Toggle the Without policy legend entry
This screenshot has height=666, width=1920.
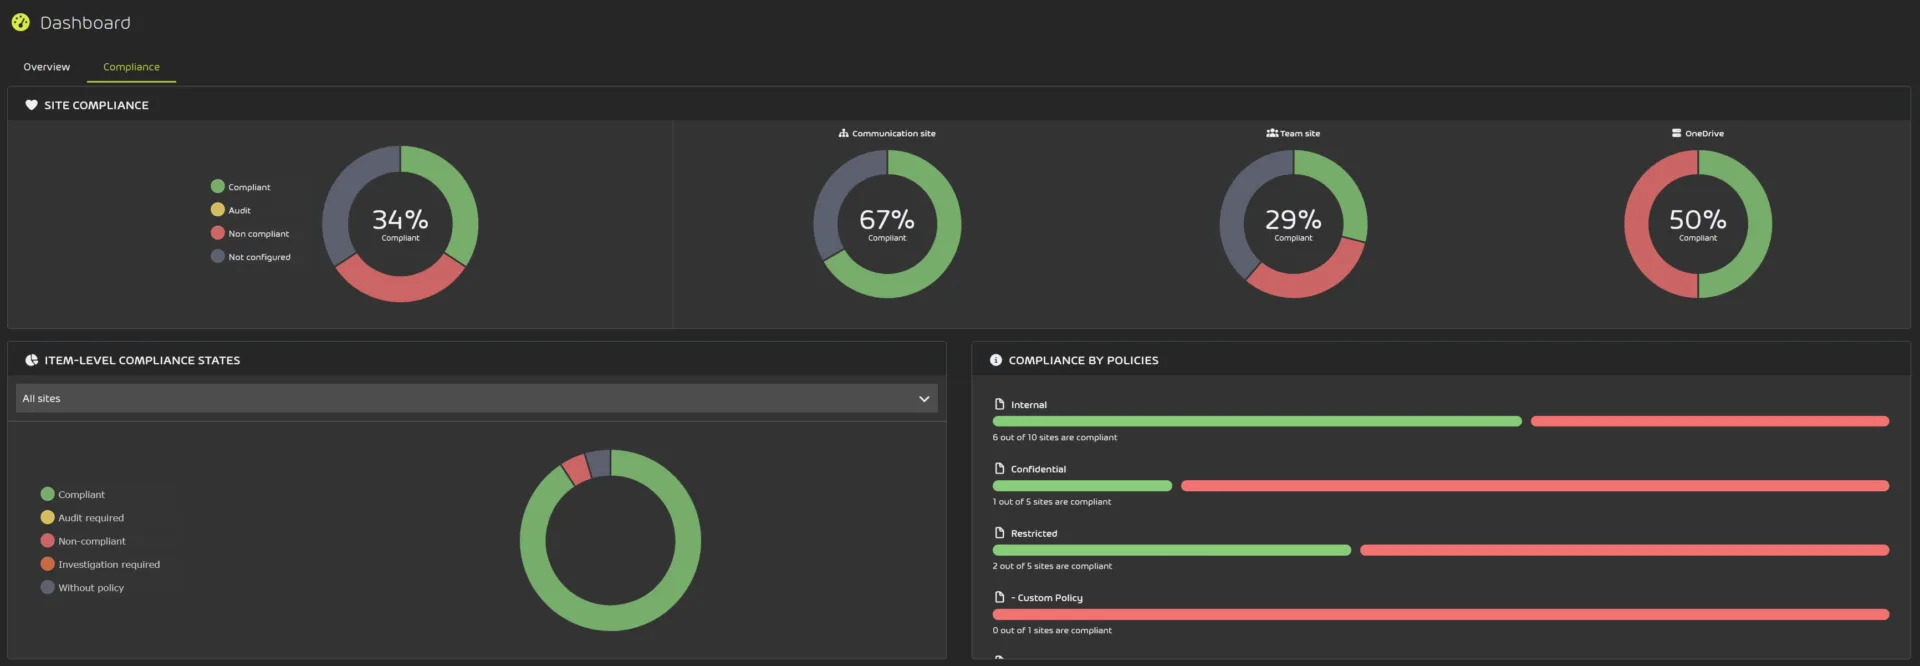[82, 588]
